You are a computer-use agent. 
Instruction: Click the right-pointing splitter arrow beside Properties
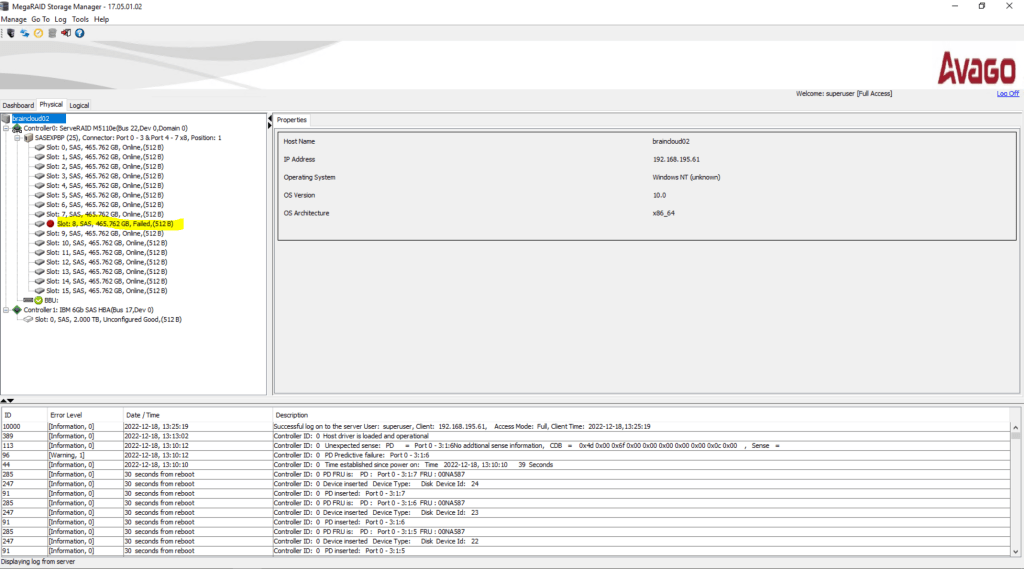point(270,125)
